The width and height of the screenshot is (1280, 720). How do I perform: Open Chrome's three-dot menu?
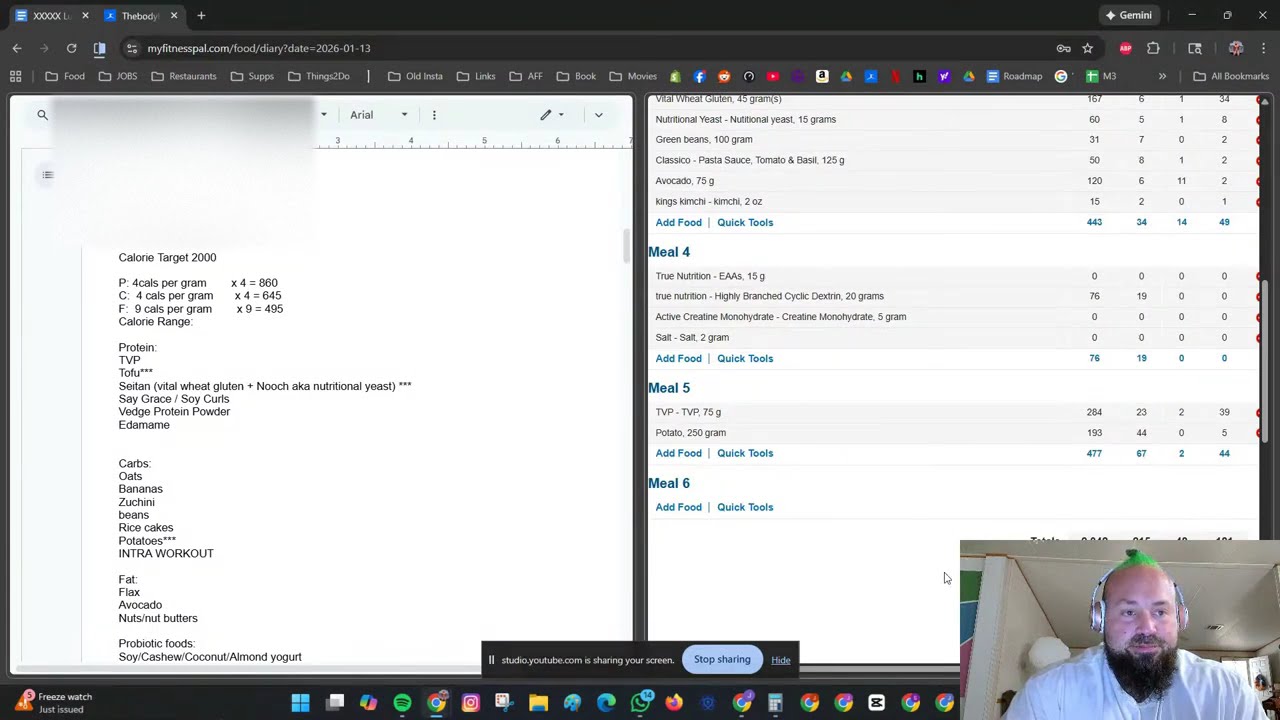point(1264,48)
